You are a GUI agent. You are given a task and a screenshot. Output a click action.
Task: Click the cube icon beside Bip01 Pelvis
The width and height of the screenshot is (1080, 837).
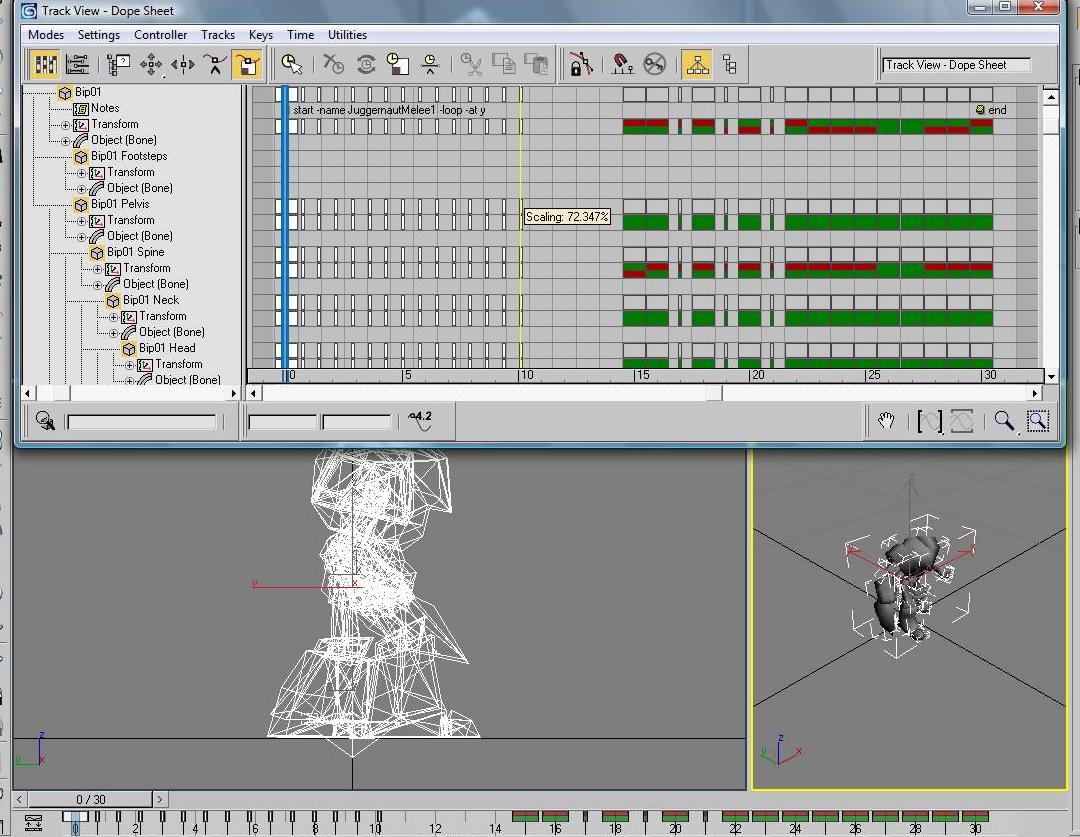81,205
